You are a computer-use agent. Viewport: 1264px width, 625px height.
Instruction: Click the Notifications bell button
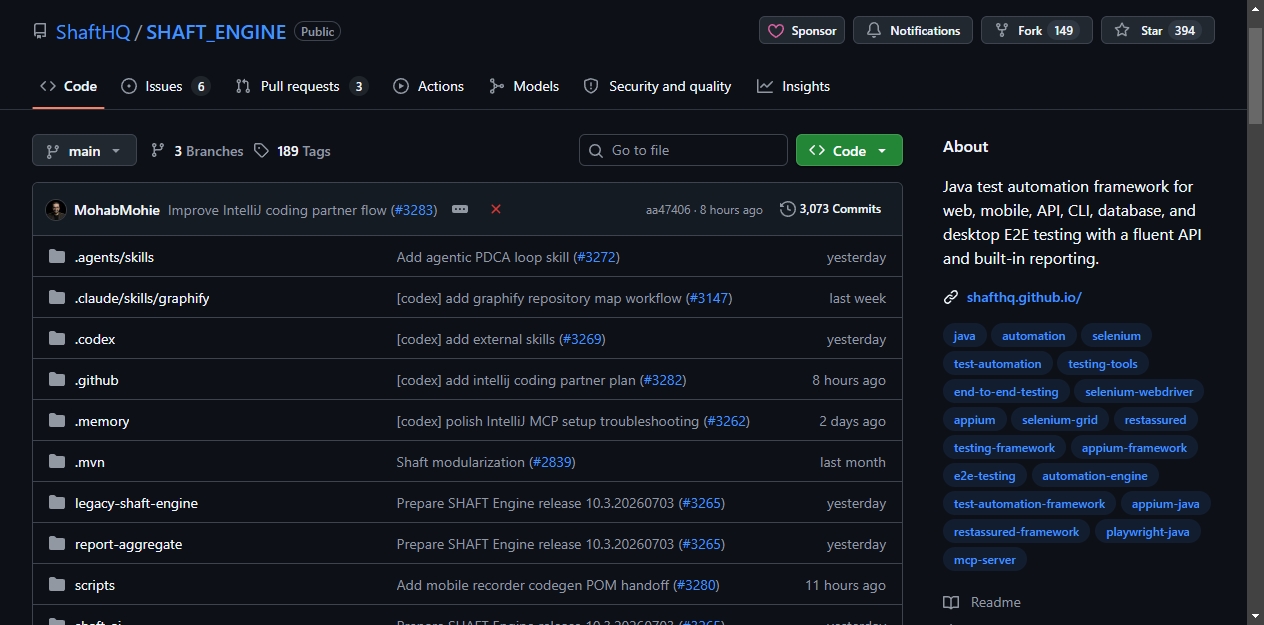913,30
